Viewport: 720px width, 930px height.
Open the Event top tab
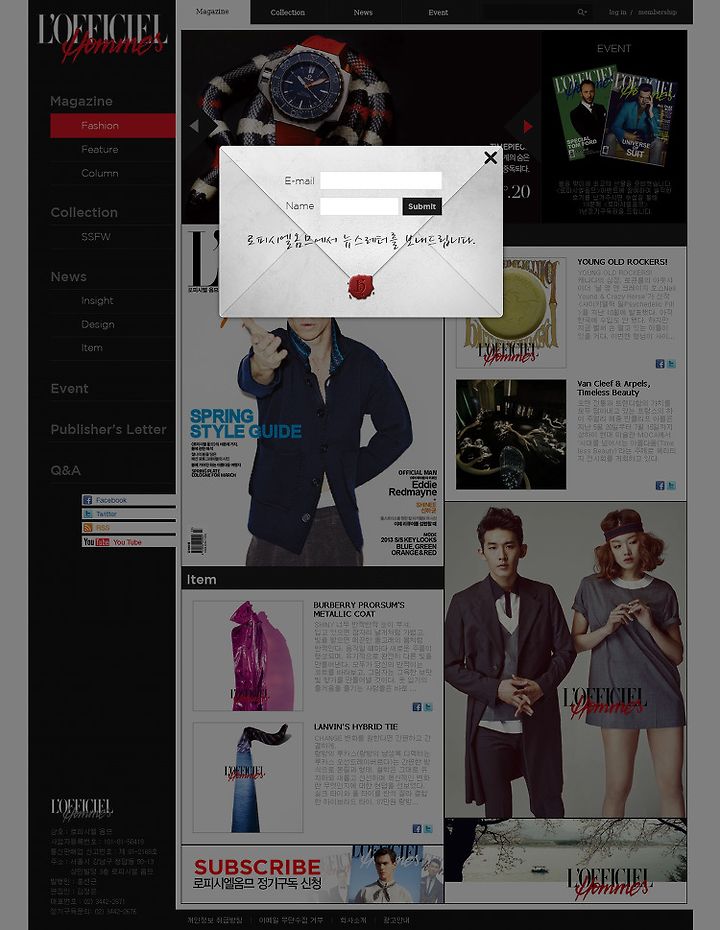coord(438,12)
